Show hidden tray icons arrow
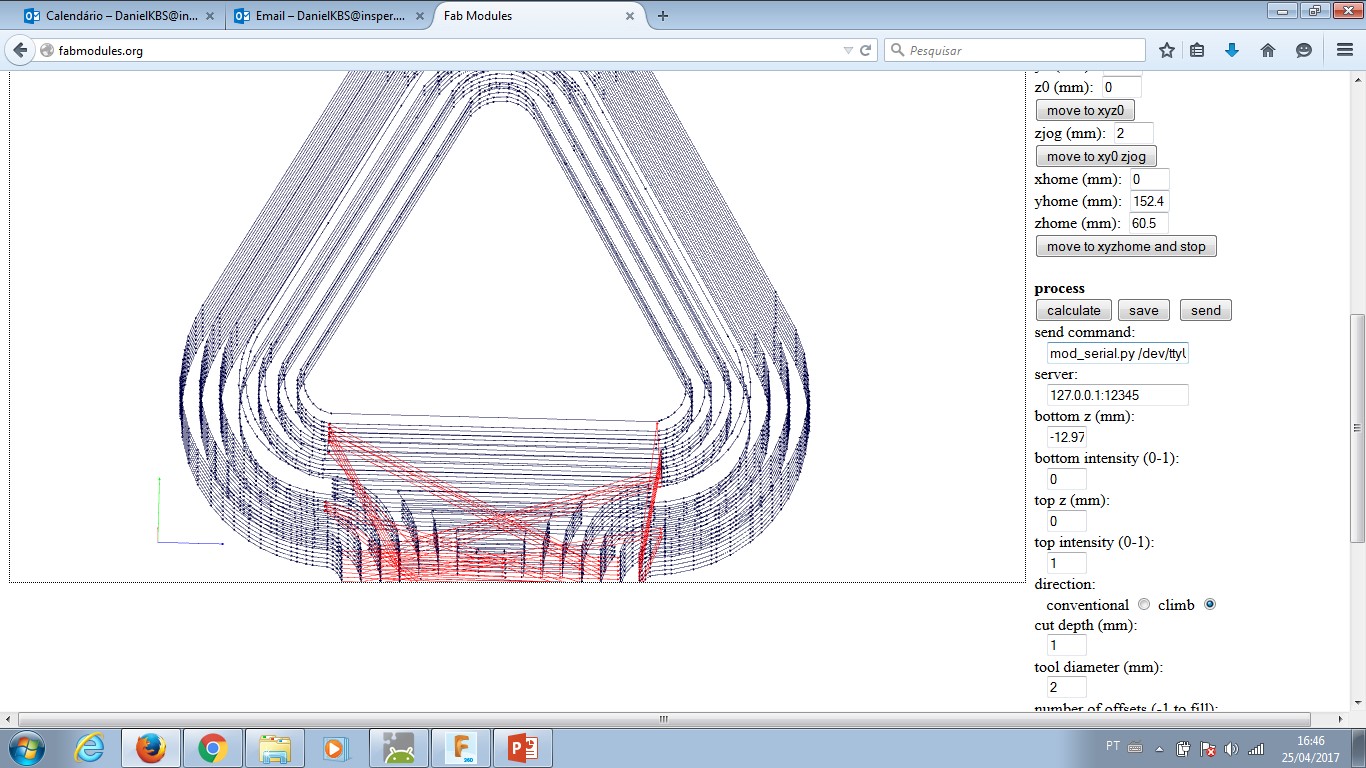Image resolution: width=1366 pixels, height=768 pixels. tap(1160, 748)
